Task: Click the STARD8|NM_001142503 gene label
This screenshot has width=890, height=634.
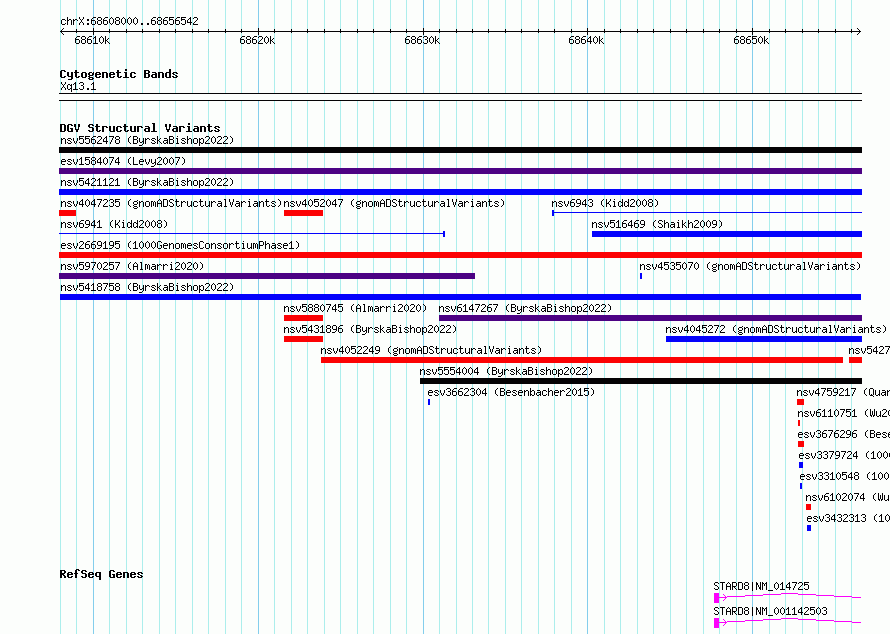Action: [x=770, y=611]
